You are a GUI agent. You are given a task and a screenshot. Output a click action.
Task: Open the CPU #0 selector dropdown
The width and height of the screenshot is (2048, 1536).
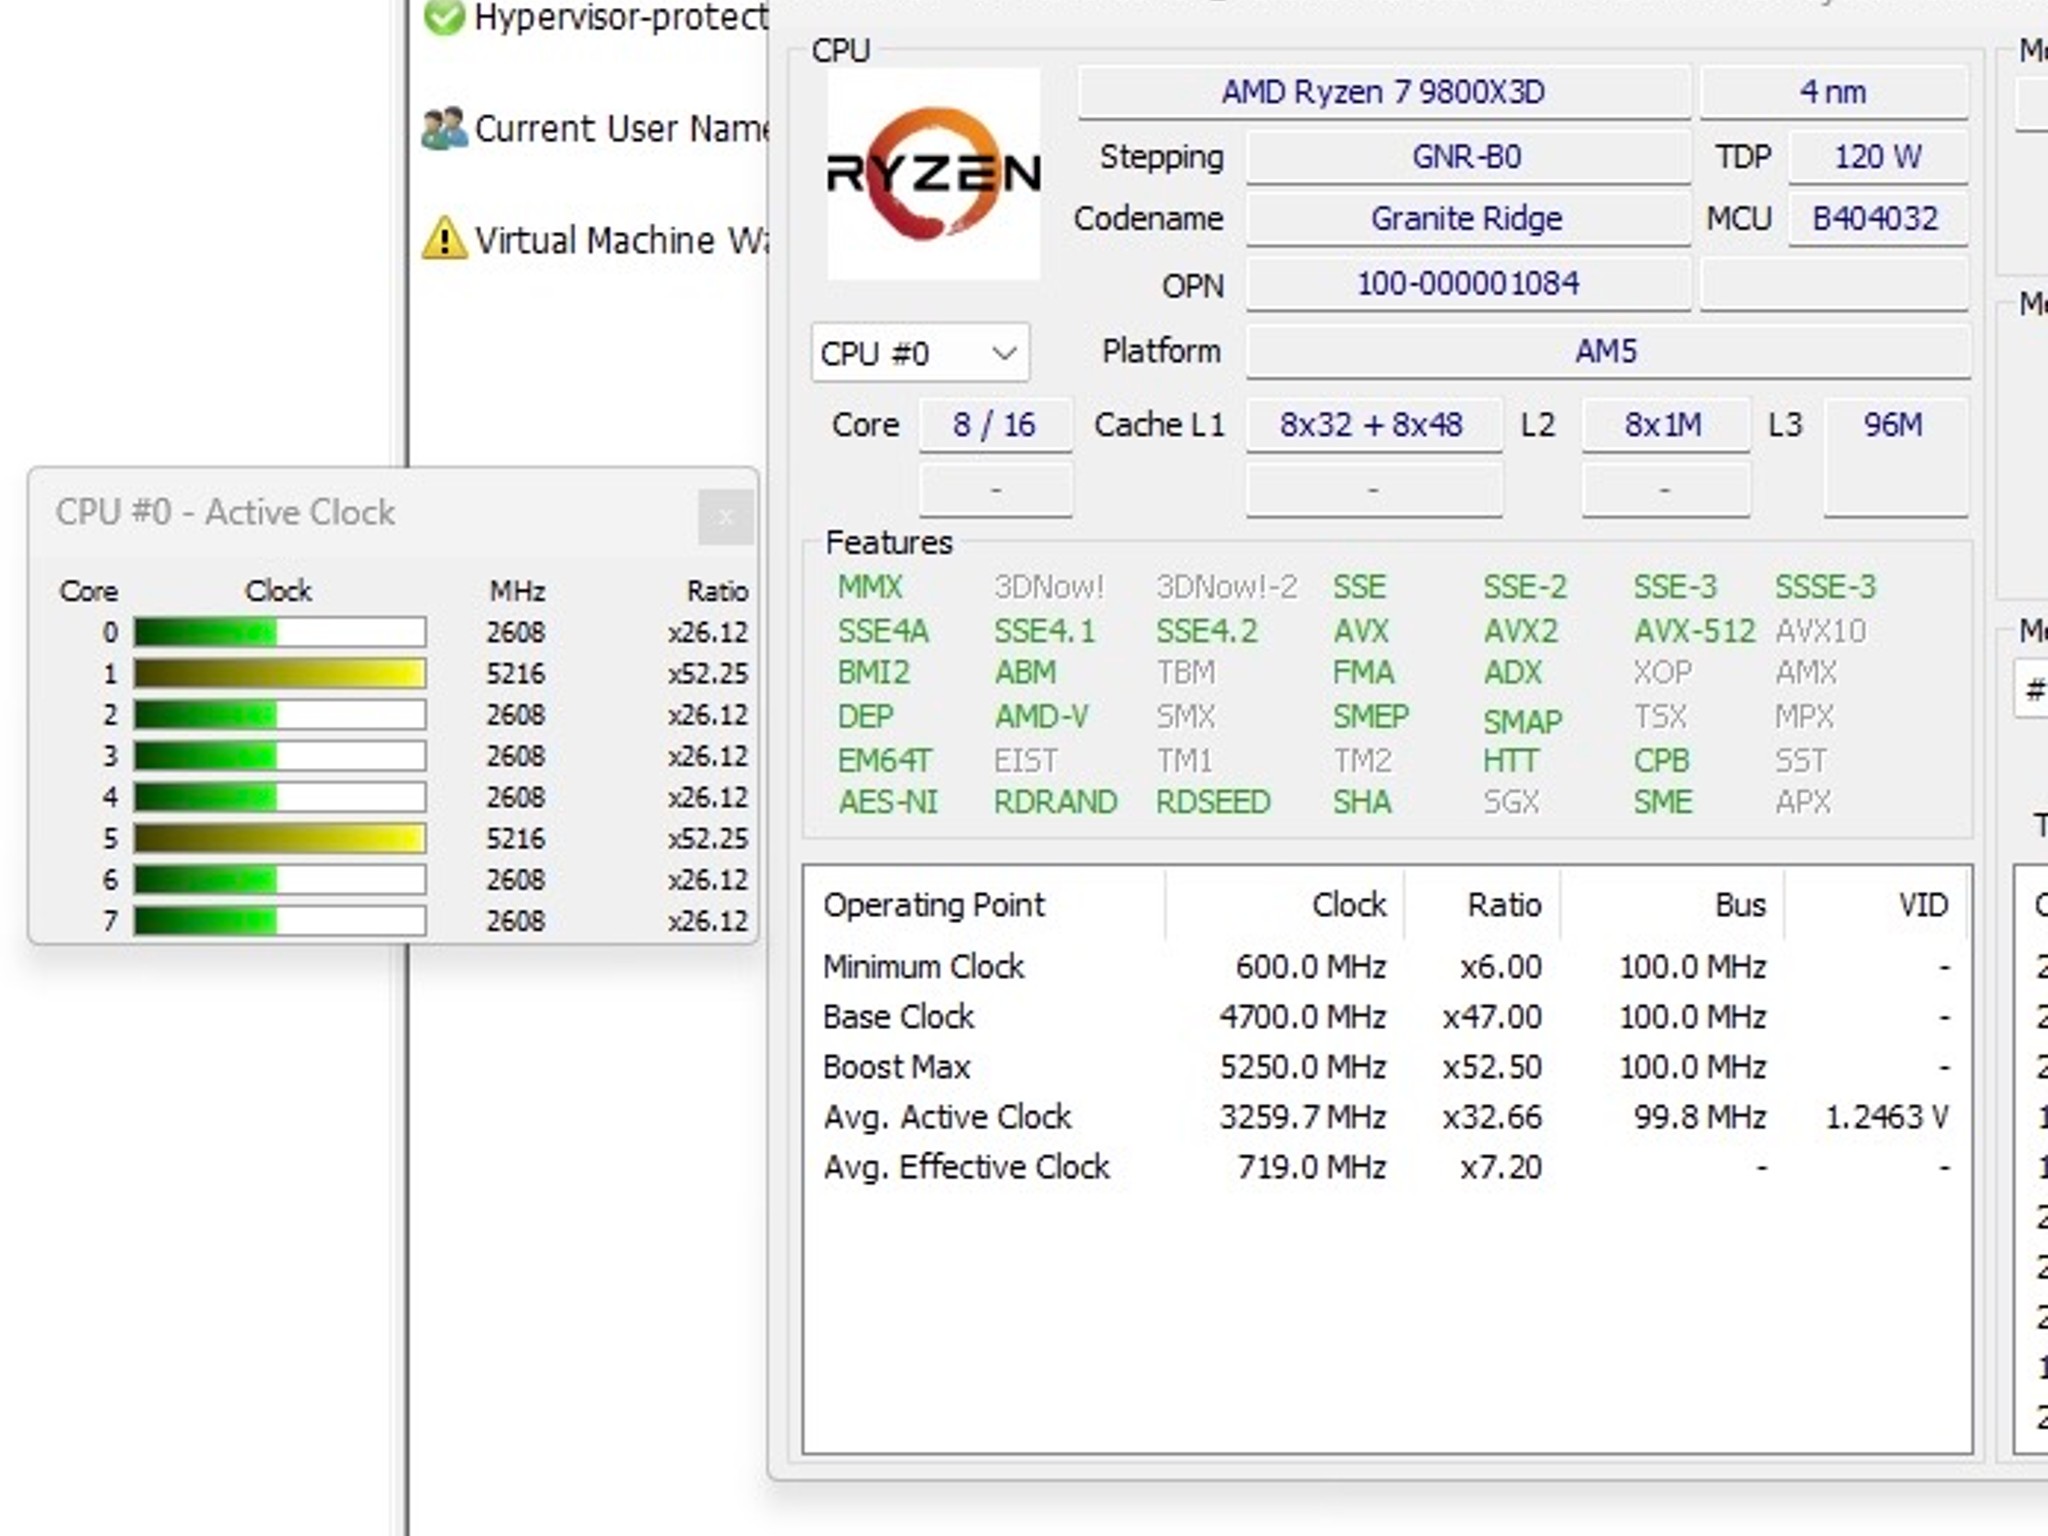920,353
